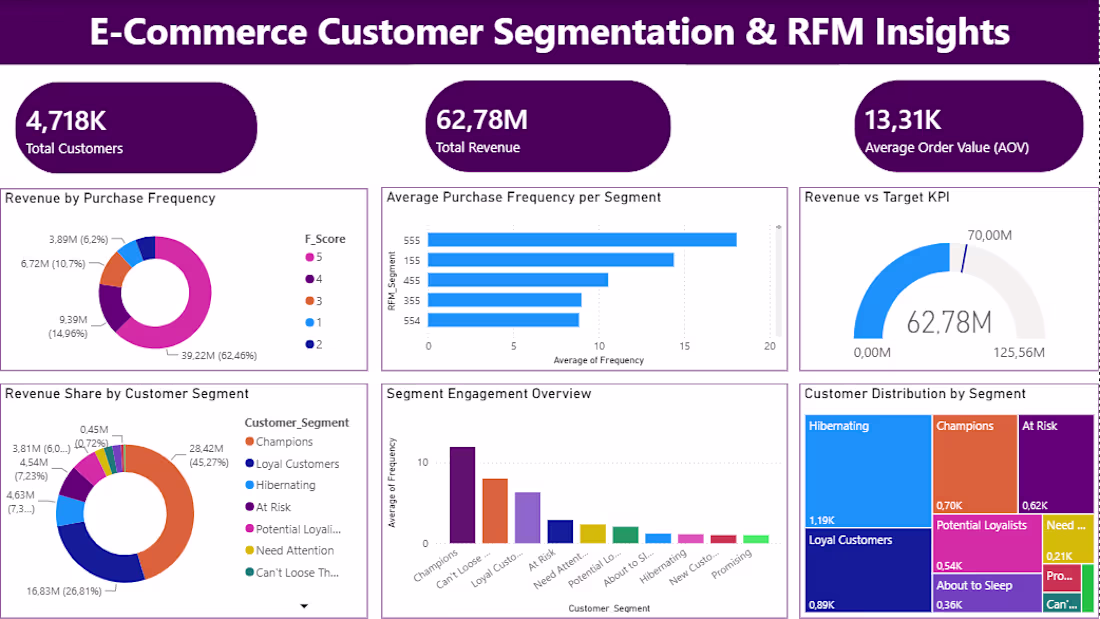Click Revenue by Purchase Frequency title
Viewport: 1100px width, 619px height.
point(110,199)
